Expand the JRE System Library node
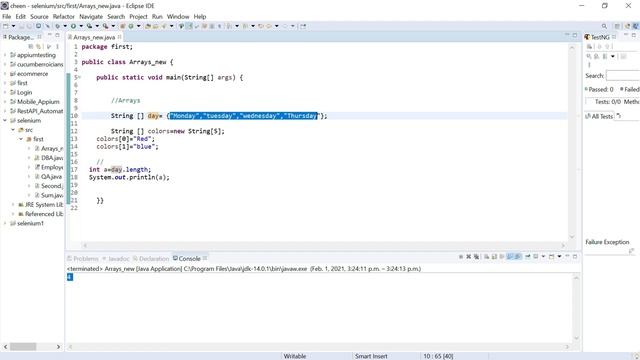 [13, 204]
